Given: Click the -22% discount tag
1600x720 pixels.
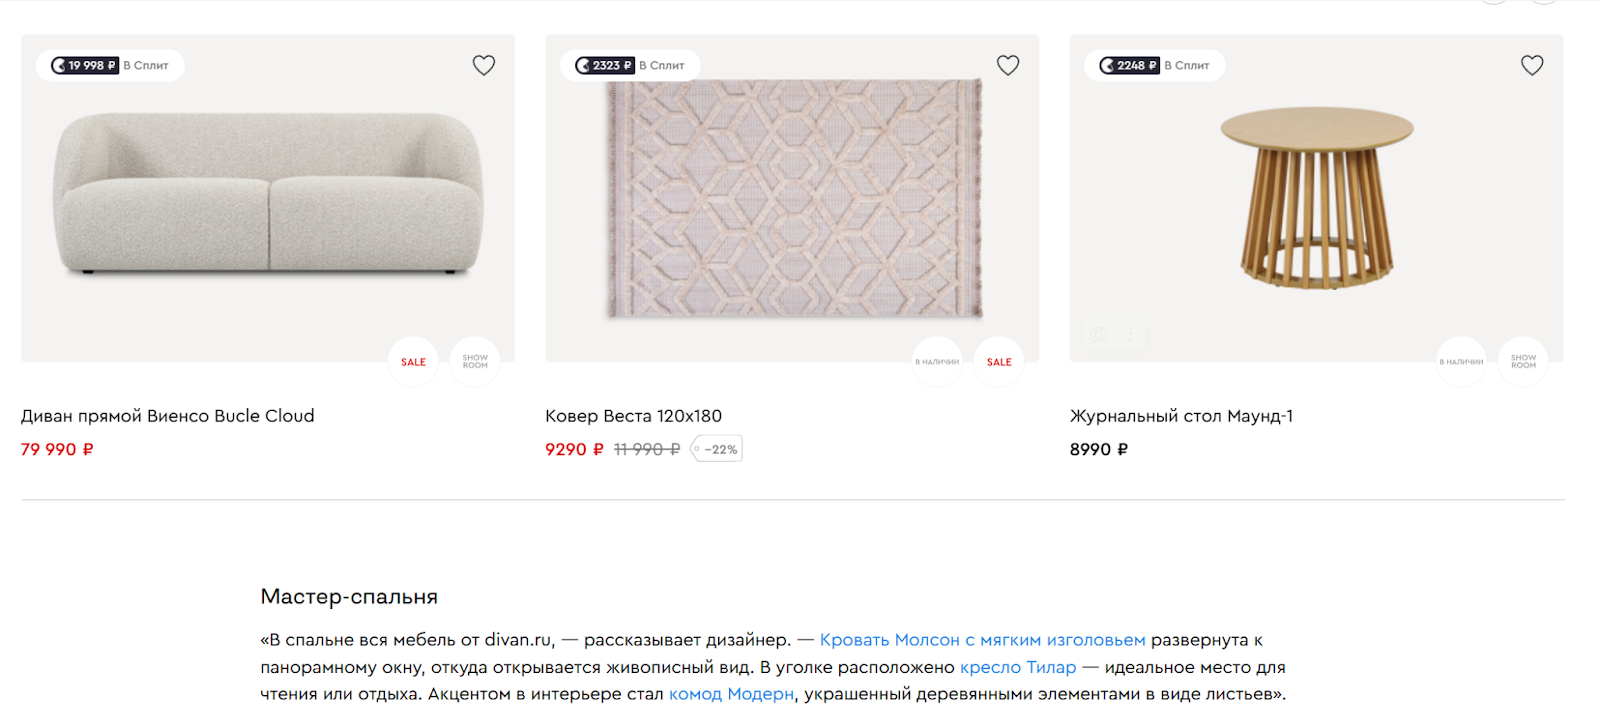Looking at the screenshot, I should point(717,450).
